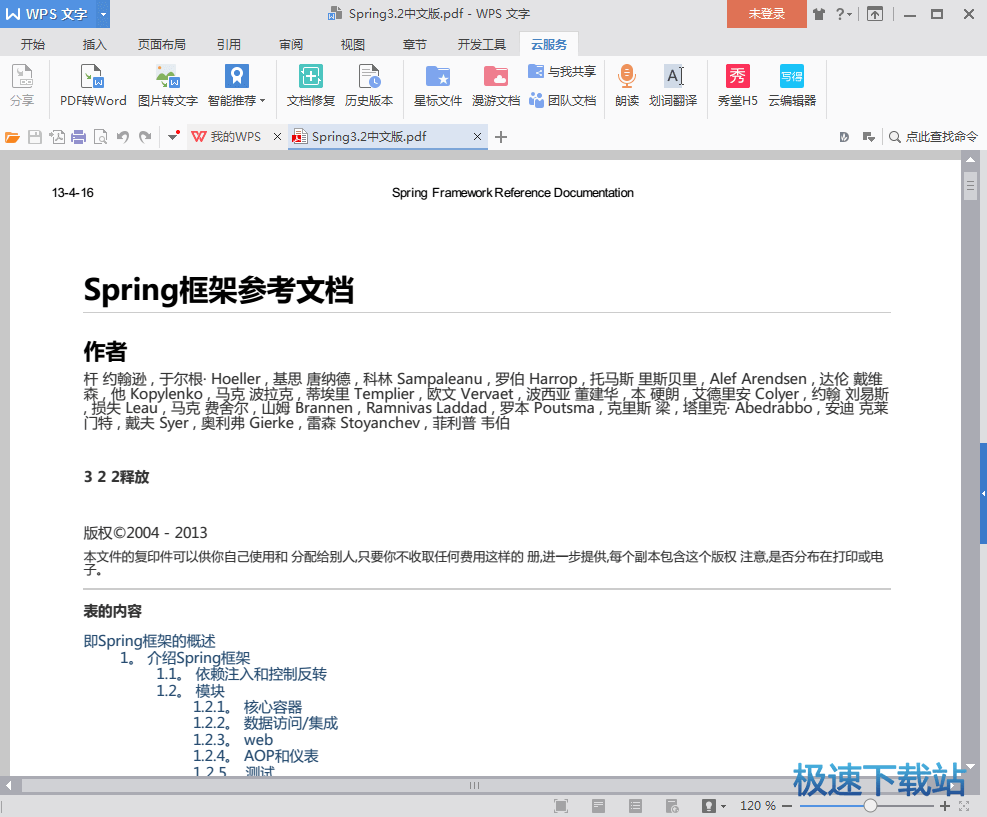Open the 开始 ribbon tab
987x817 pixels.
point(33,44)
